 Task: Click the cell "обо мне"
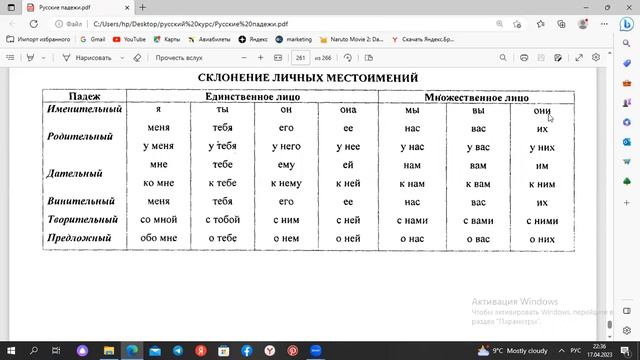click(x=159, y=238)
